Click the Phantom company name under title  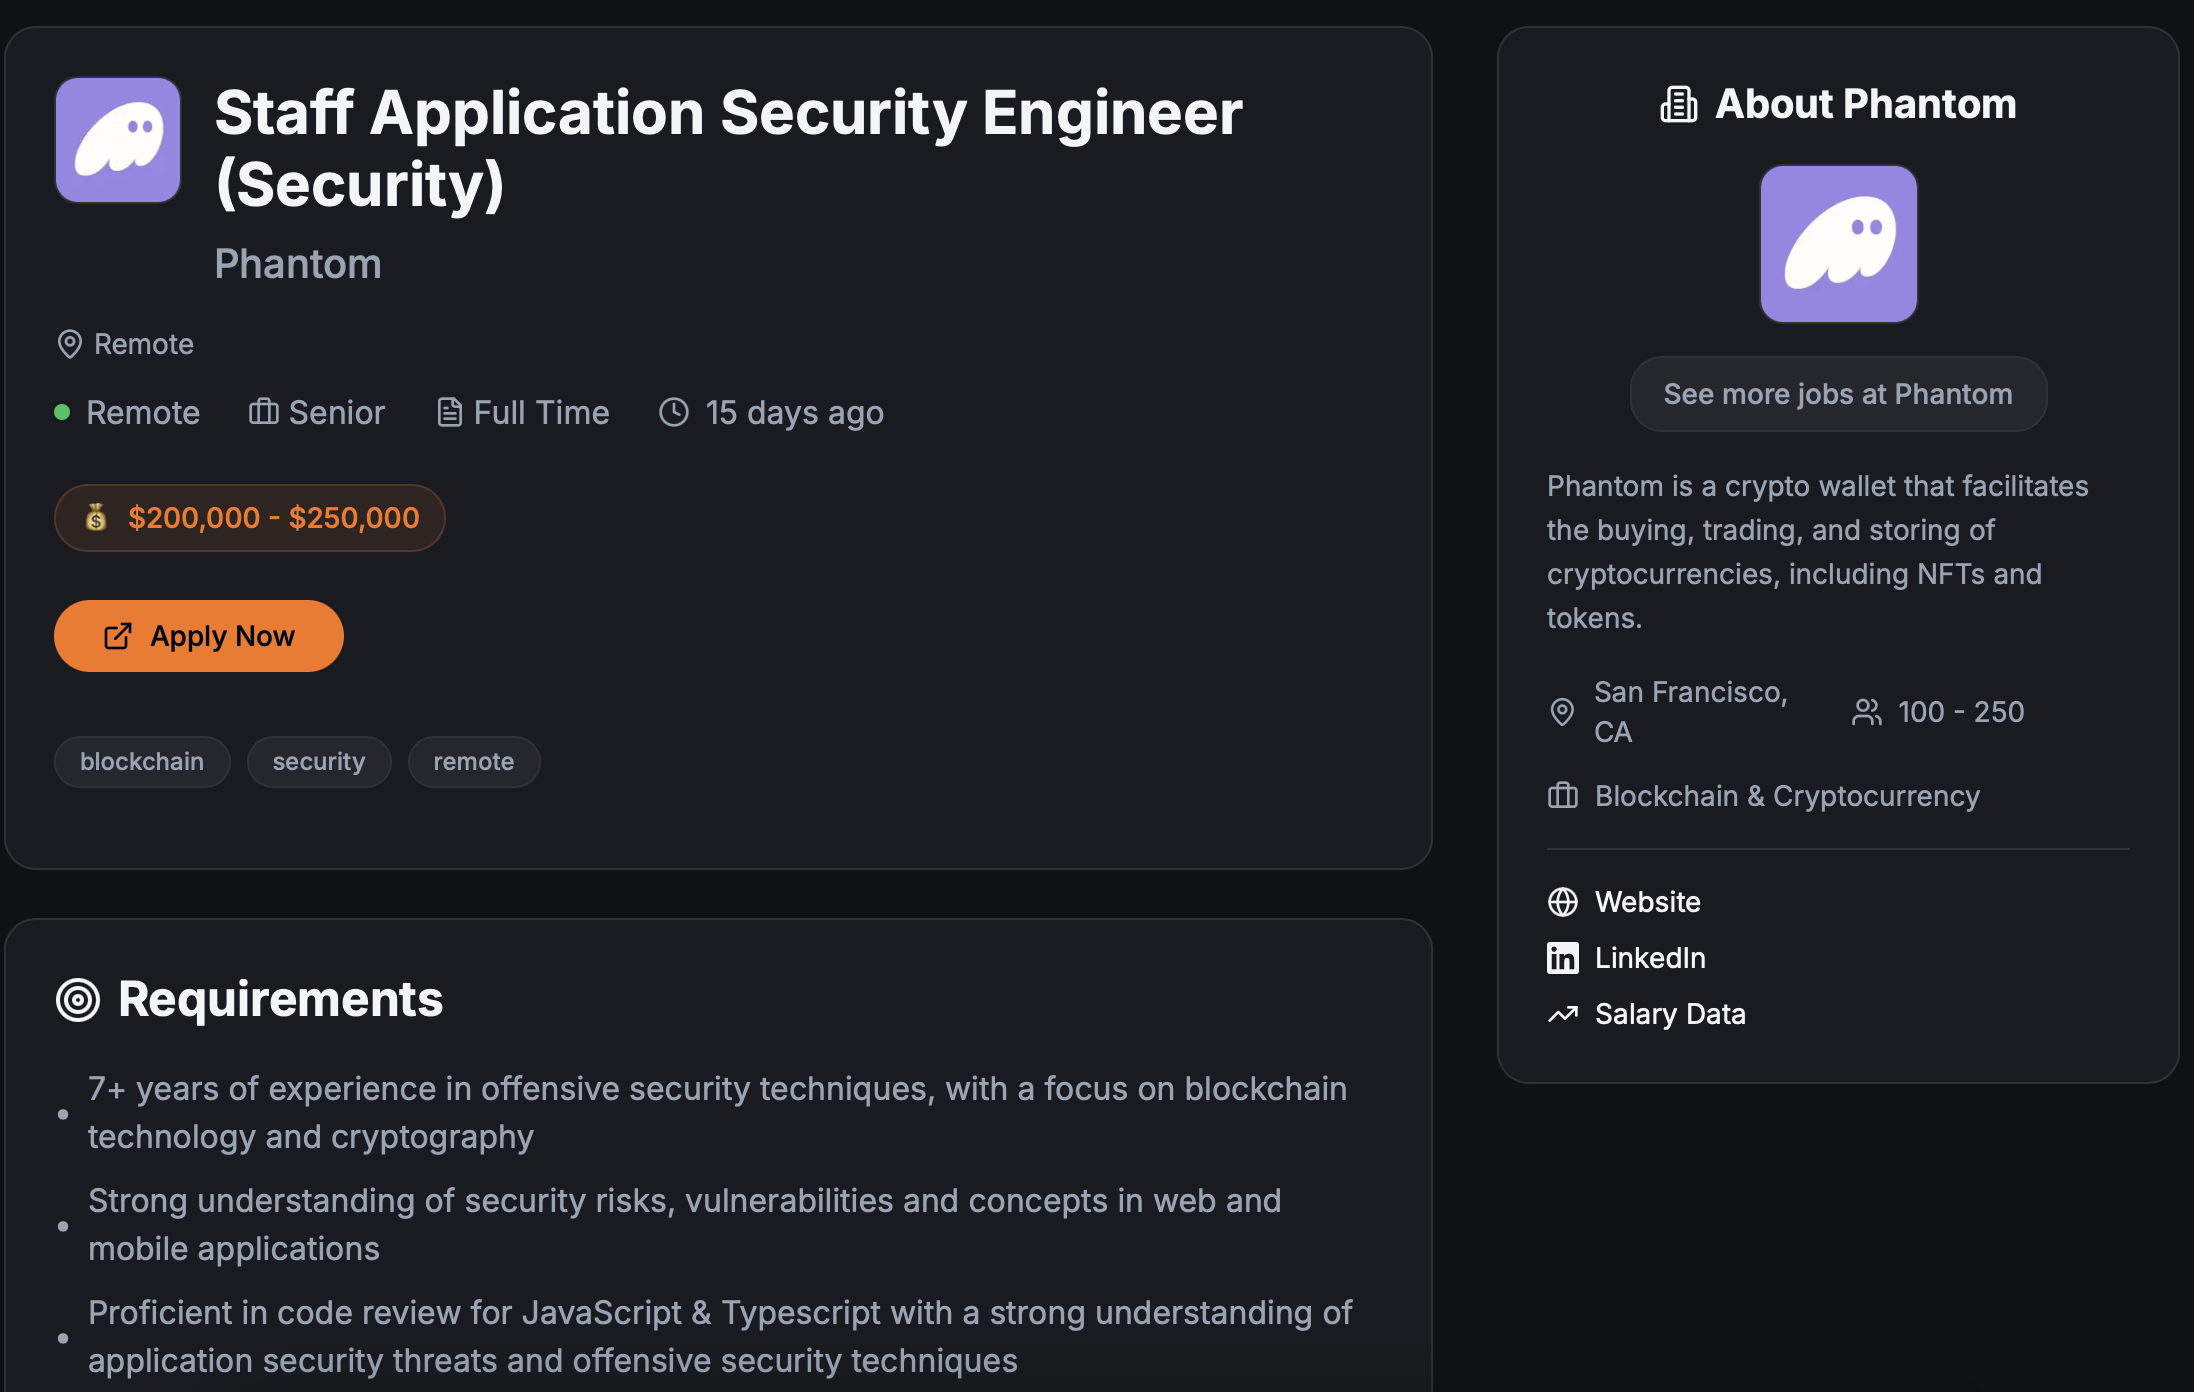coord(298,264)
